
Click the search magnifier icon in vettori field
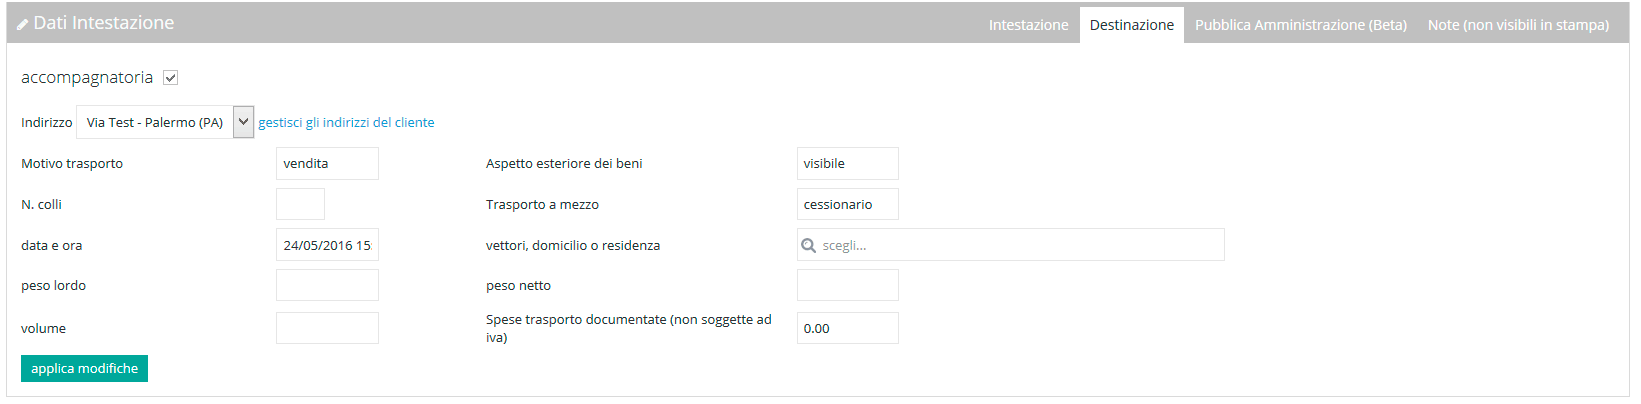[809, 245]
